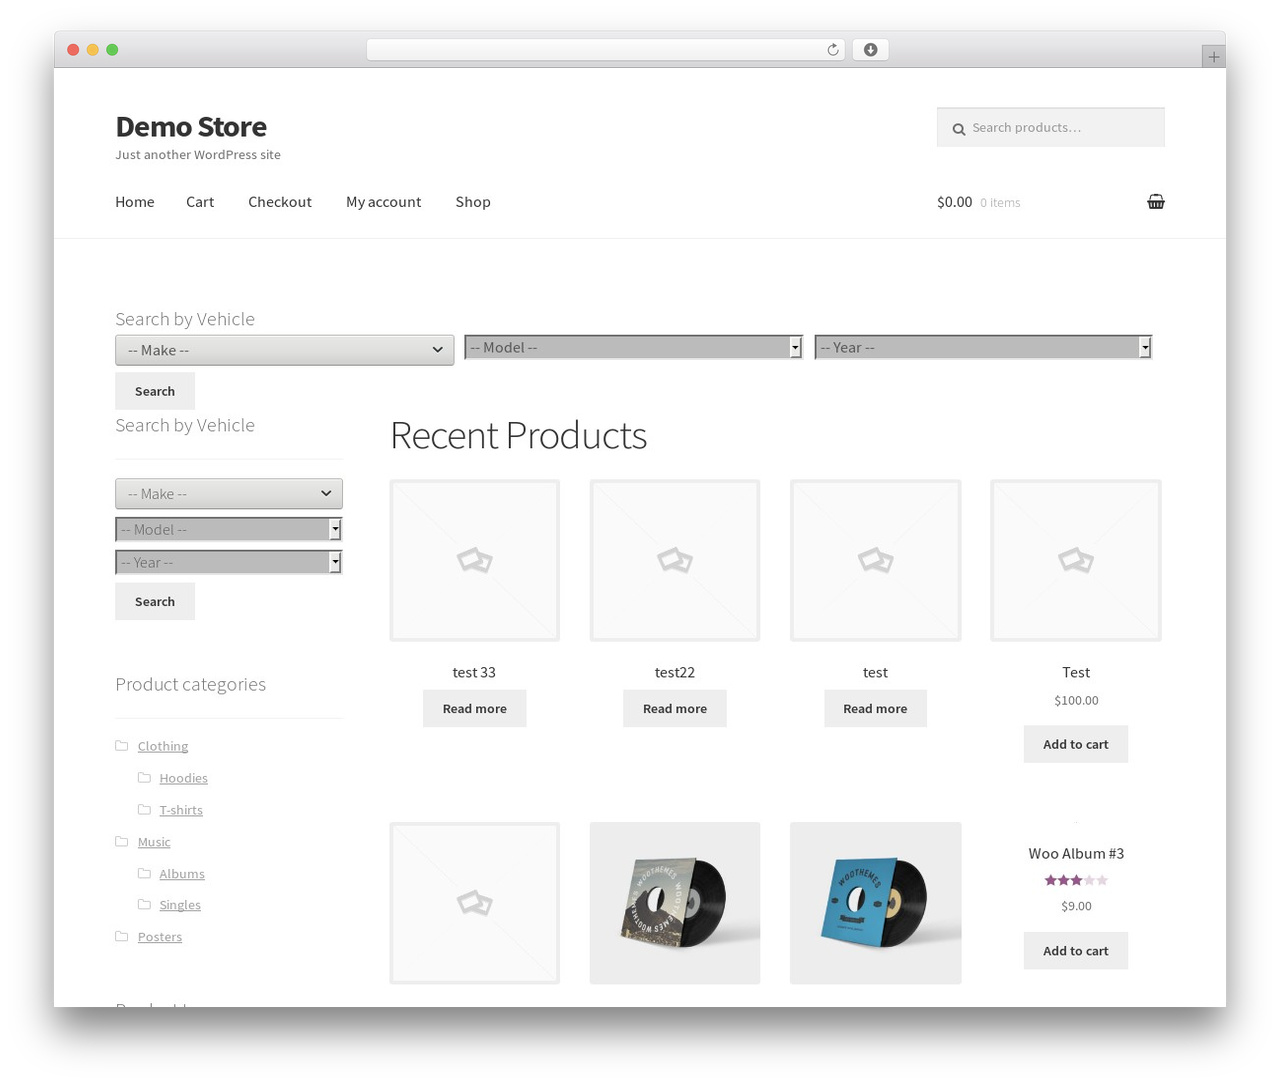Open My account from navigation
The height and width of the screenshot is (1084, 1280).
click(384, 202)
